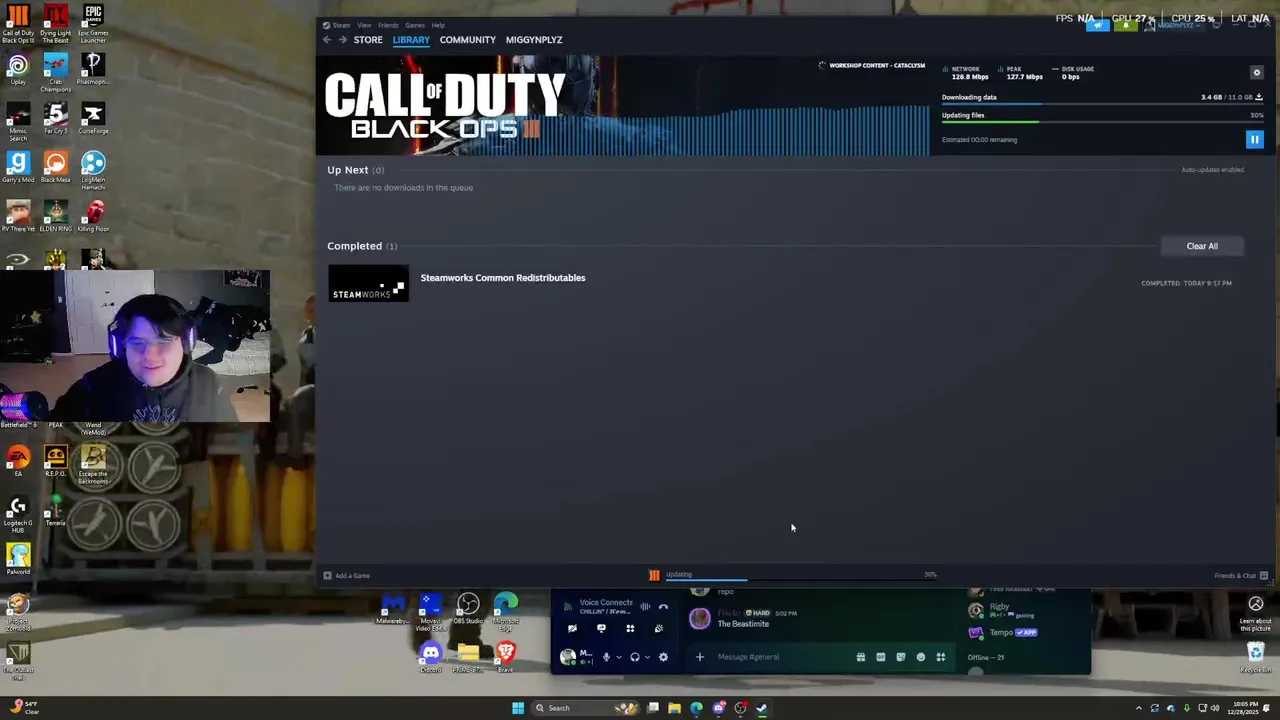1280x720 pixels.
Task: Open the Help menu in Steam
Action: 438,25
